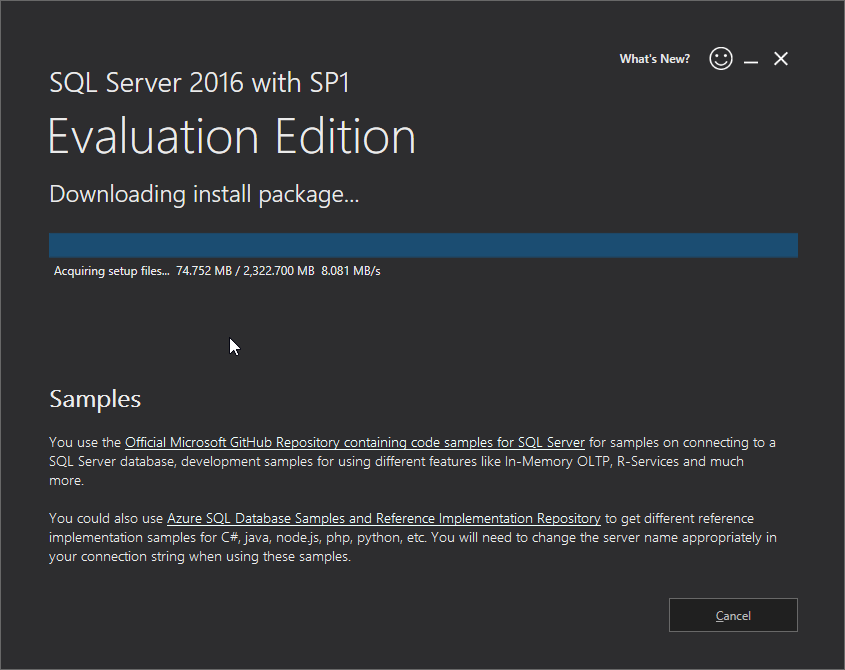The width and height of the screenshot is (845, 670).
Task: Click the smiley feedback icon
Action: 721,58
